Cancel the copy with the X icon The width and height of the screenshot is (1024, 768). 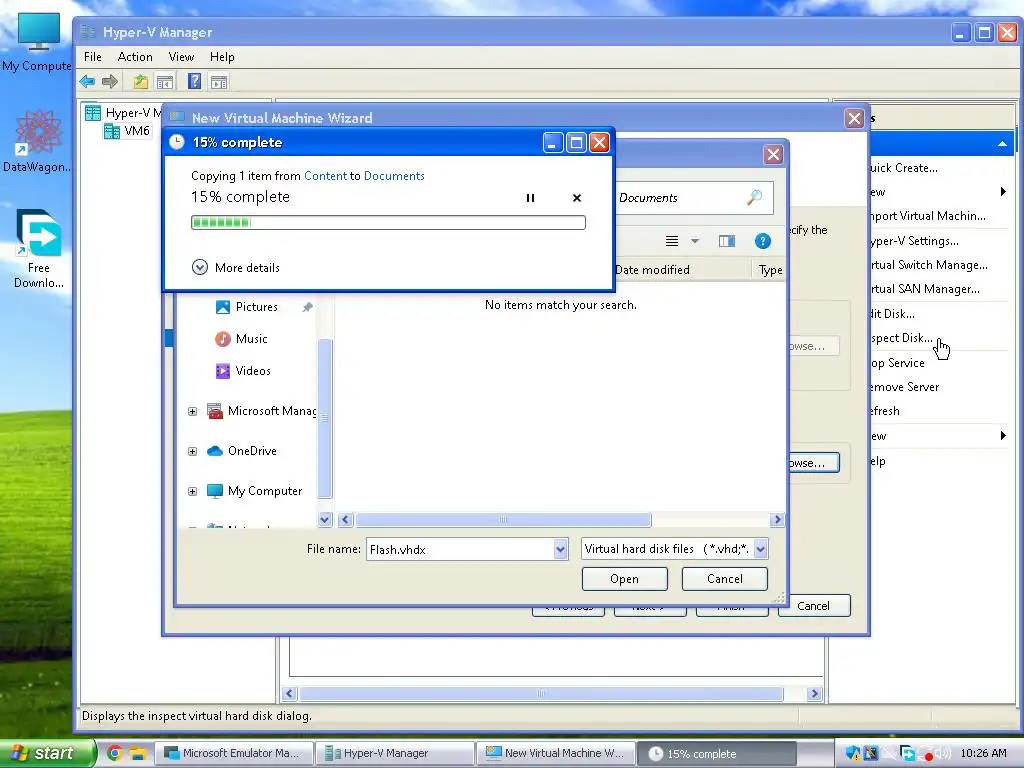577,198
